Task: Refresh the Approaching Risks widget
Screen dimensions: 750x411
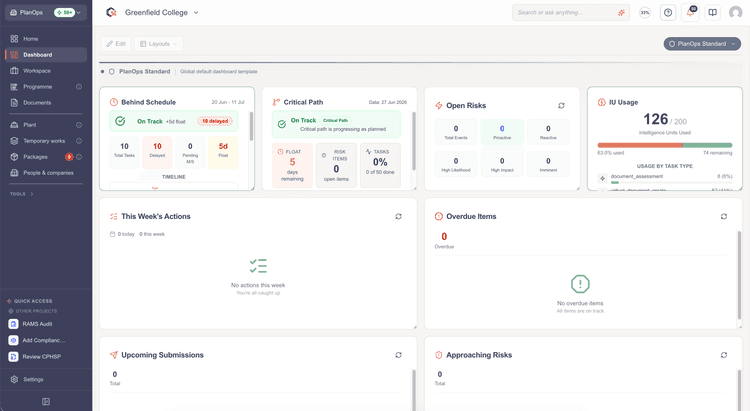Action: click(x=724, y=355)
